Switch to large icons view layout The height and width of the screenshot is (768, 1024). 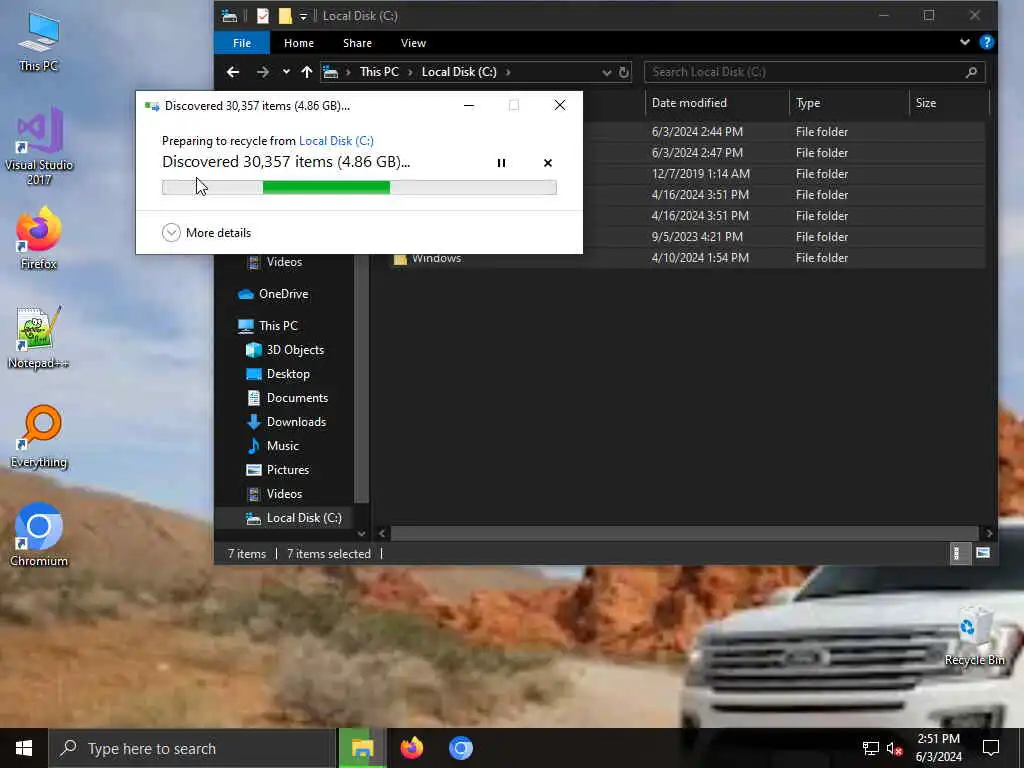983,554
